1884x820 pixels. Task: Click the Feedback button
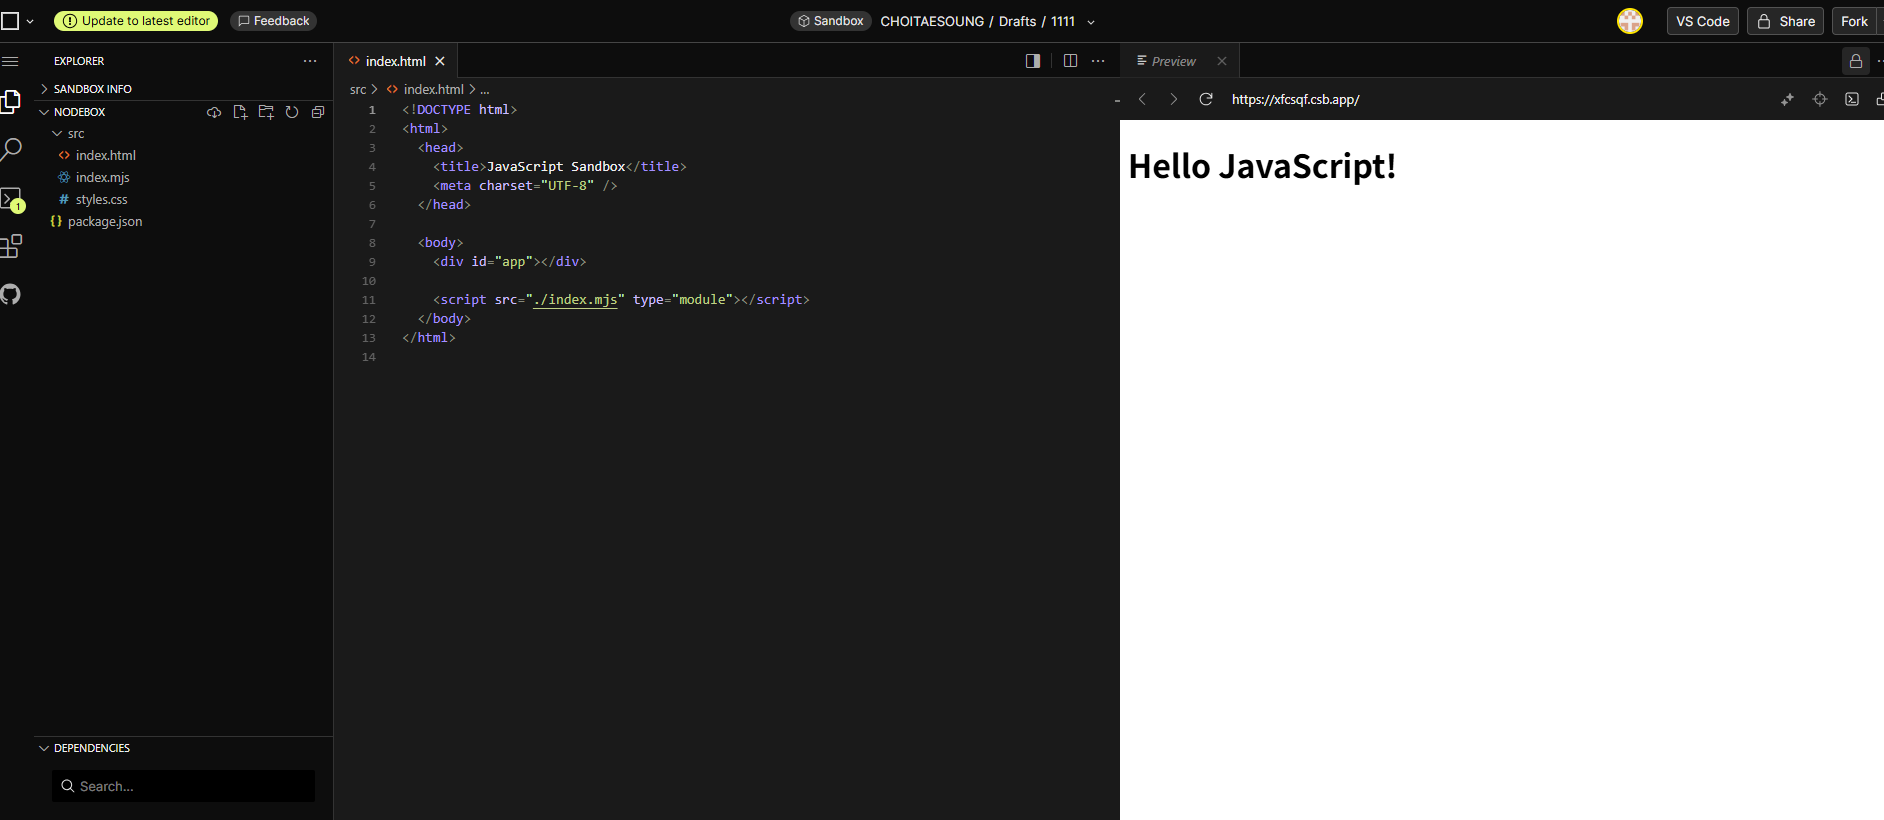273,21
